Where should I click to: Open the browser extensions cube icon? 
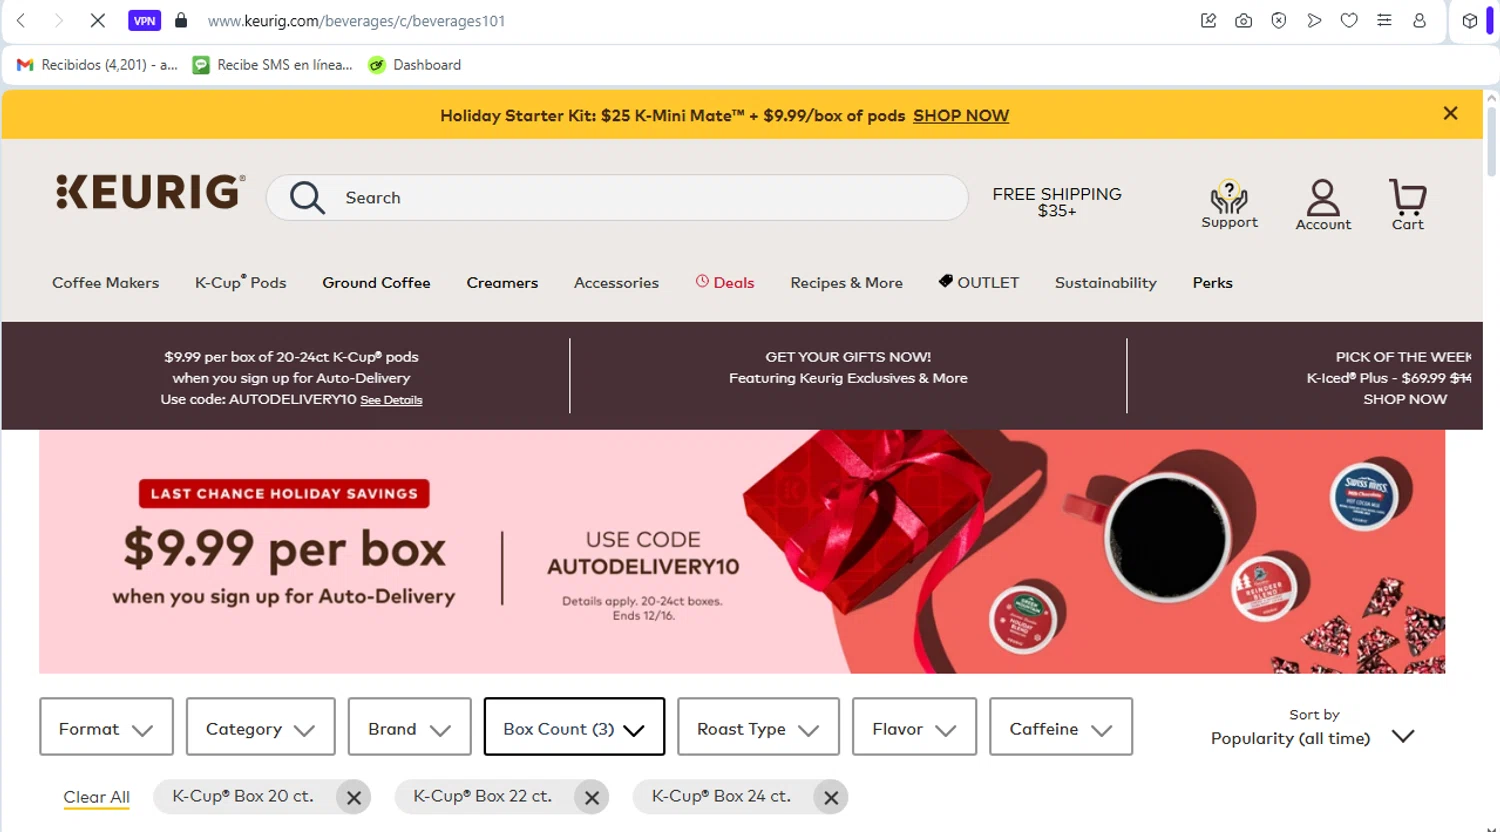click(1470, 20)
